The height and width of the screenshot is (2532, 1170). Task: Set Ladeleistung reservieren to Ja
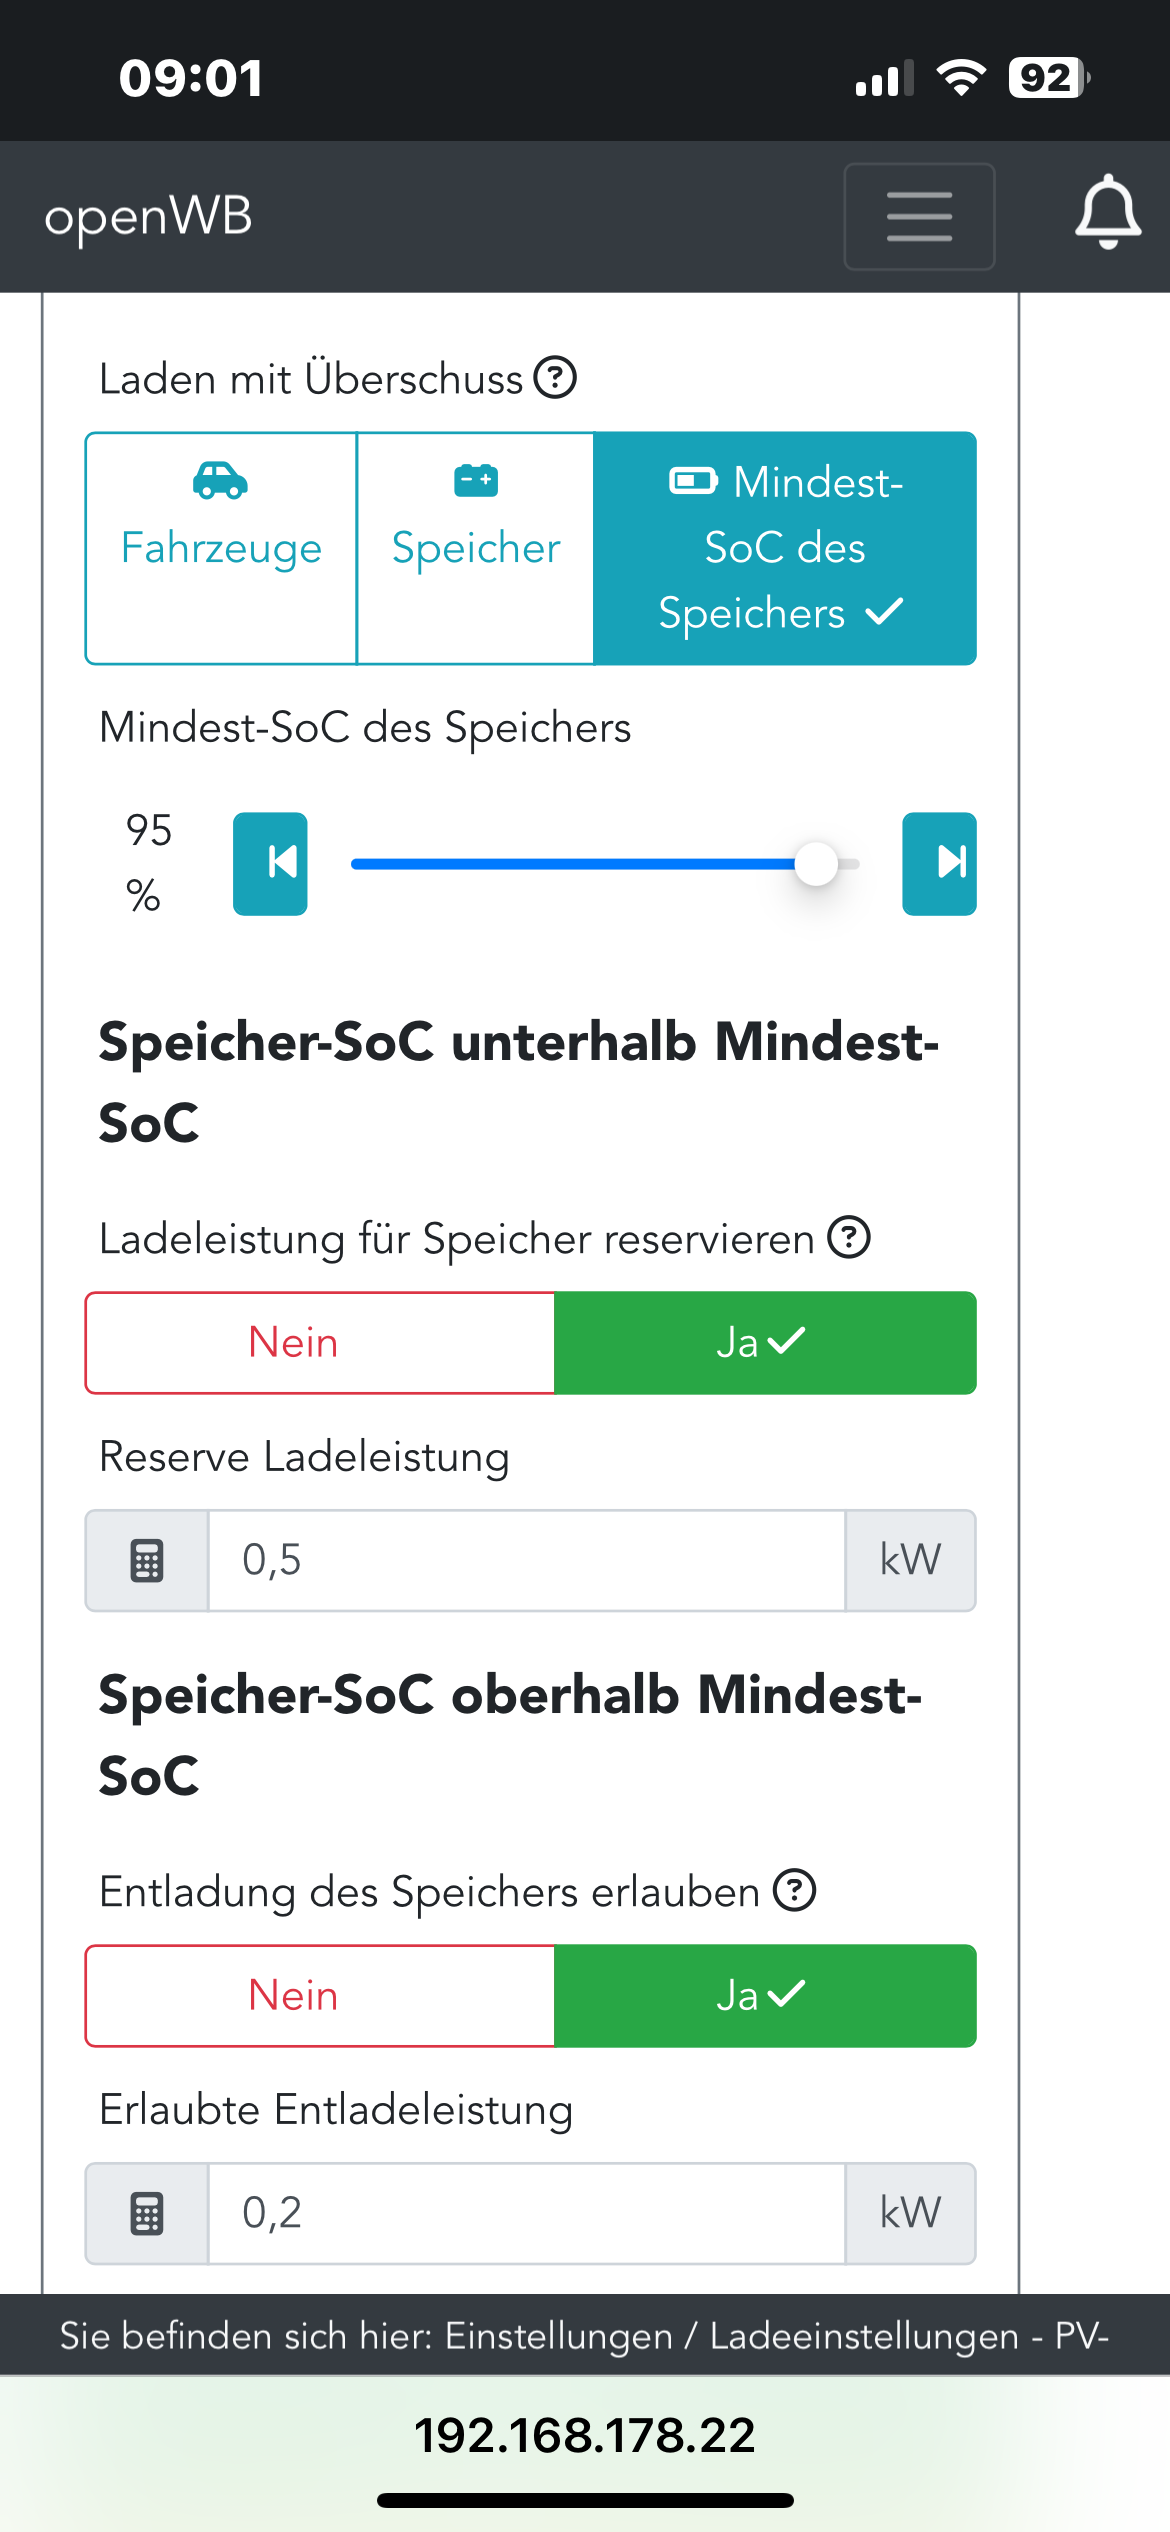(765, 1342)
